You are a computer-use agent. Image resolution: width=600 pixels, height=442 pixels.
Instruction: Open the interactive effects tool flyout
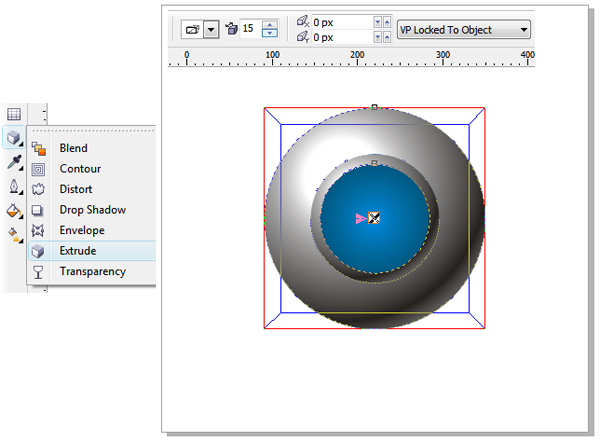click(x=14, y=137)
